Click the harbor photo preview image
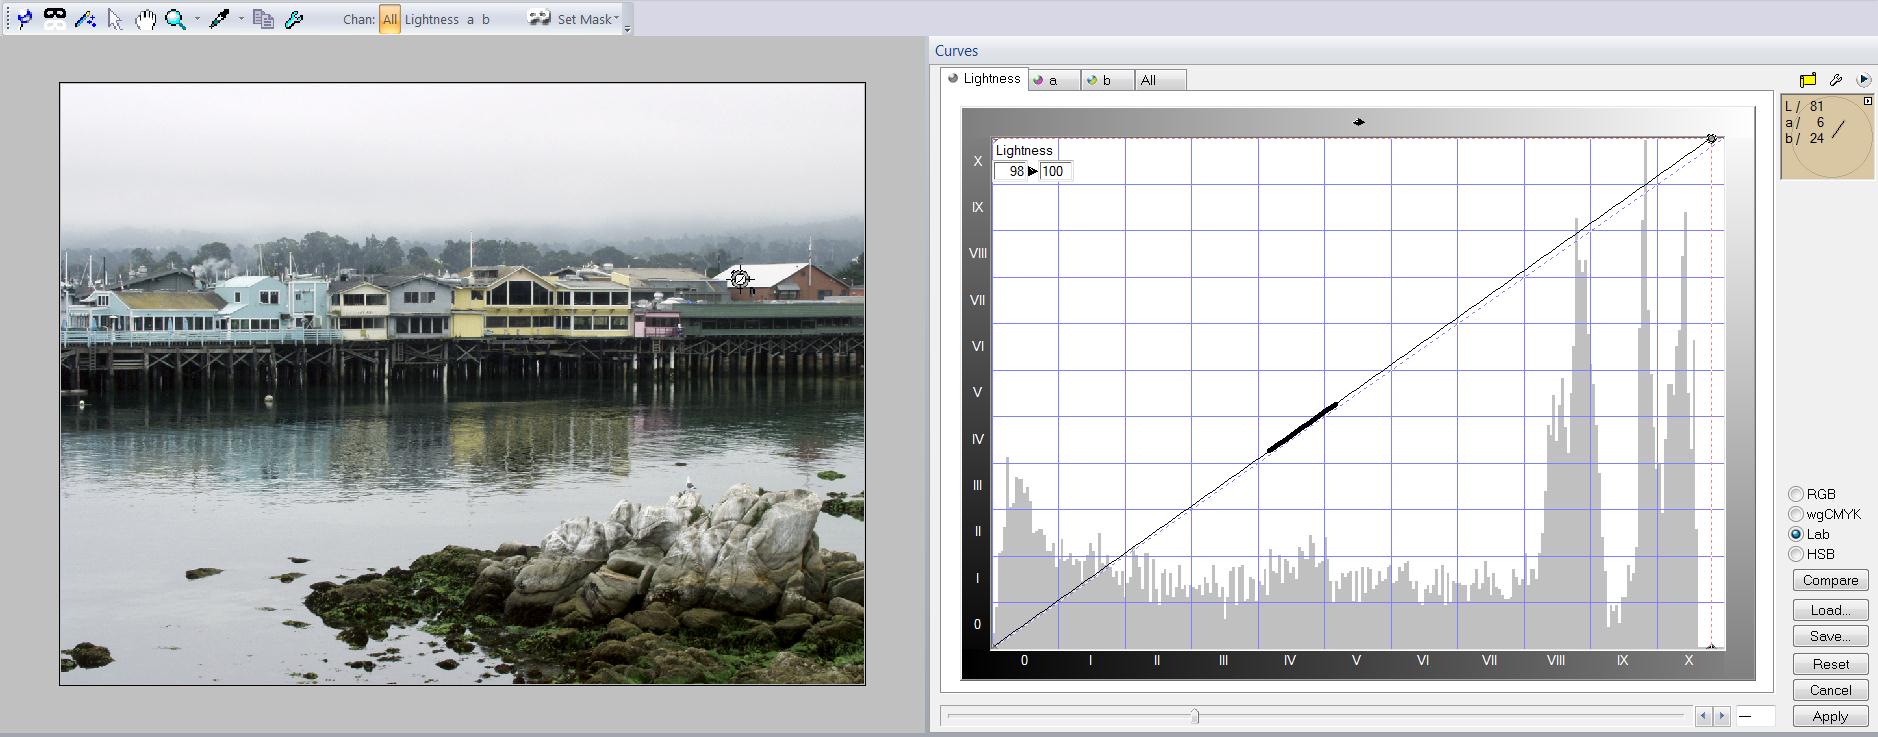This screenshot has height=737, width=1878. [462, 384]
